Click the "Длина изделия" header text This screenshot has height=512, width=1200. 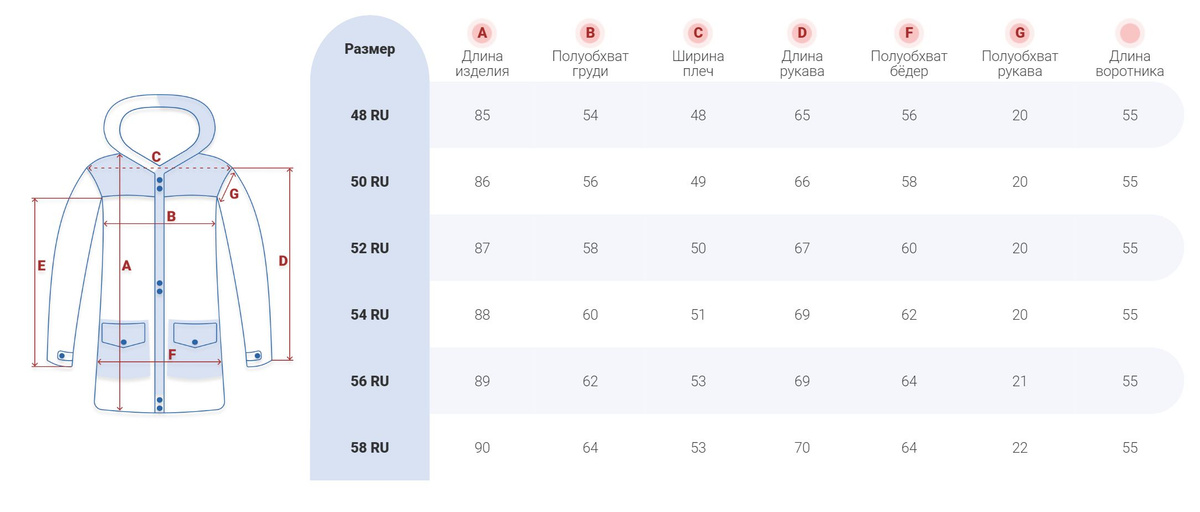(x=482, y=64)
